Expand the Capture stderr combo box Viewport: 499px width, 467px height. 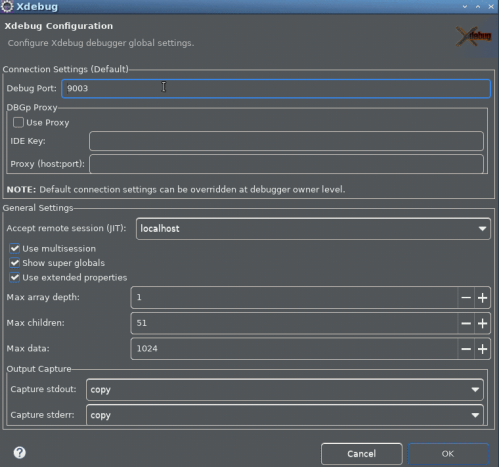[285, 415]
